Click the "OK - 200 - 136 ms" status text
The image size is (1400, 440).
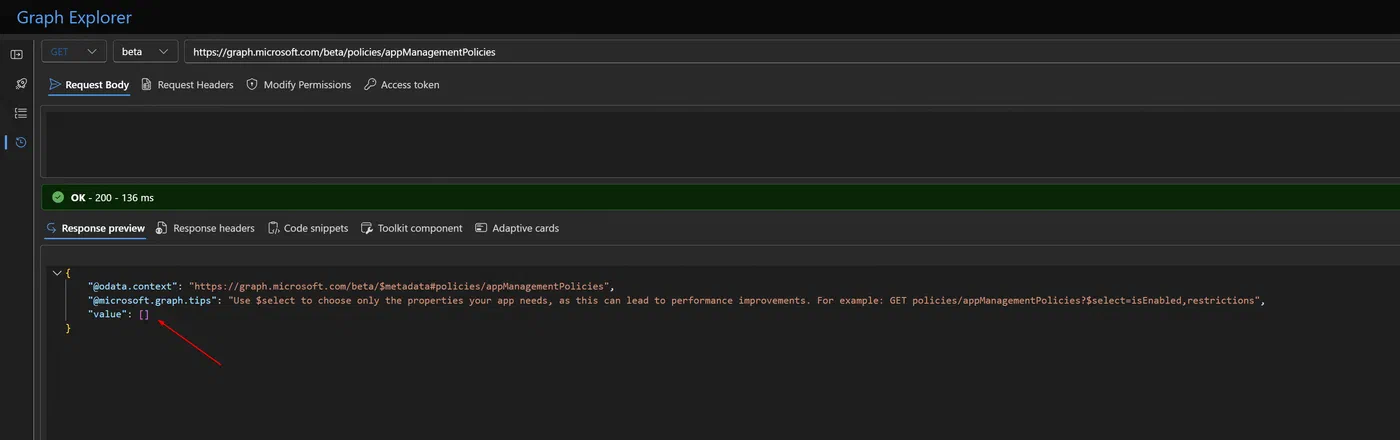click(x=112, y=198)
